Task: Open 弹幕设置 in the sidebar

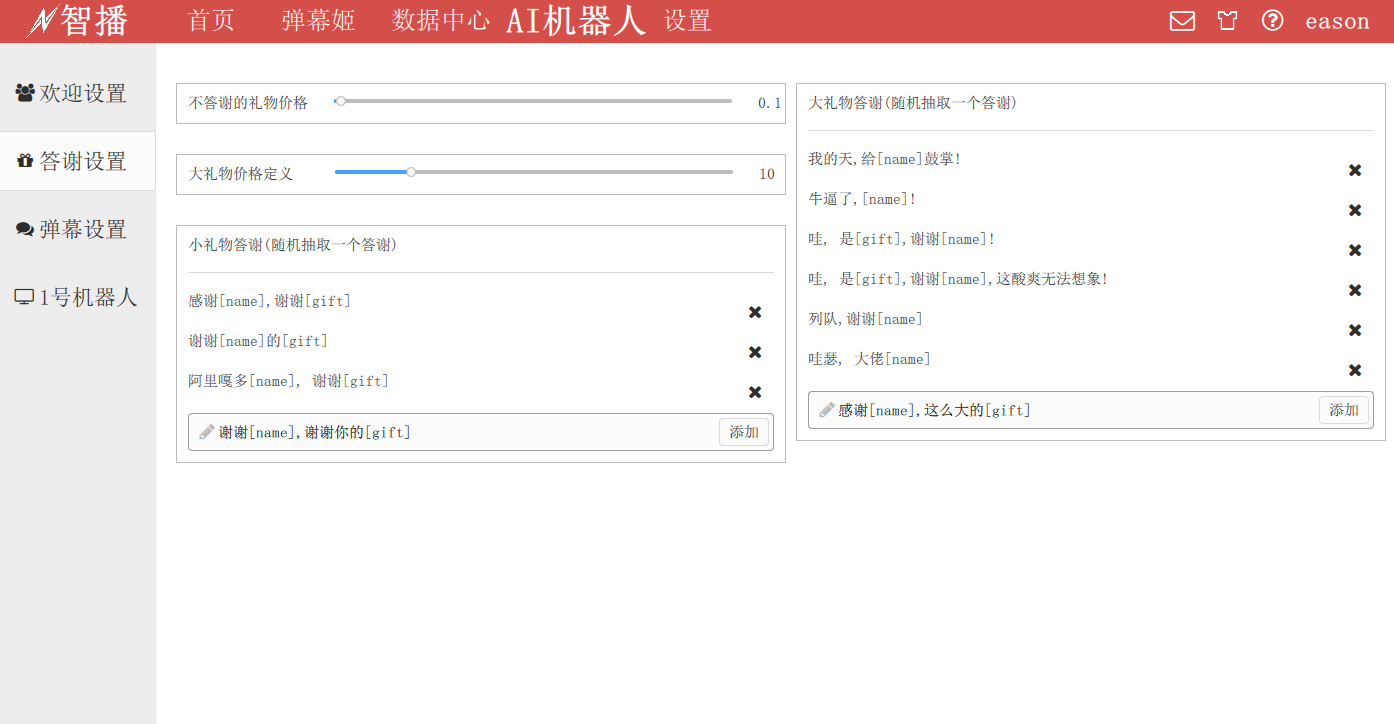Action: point(78,229)
